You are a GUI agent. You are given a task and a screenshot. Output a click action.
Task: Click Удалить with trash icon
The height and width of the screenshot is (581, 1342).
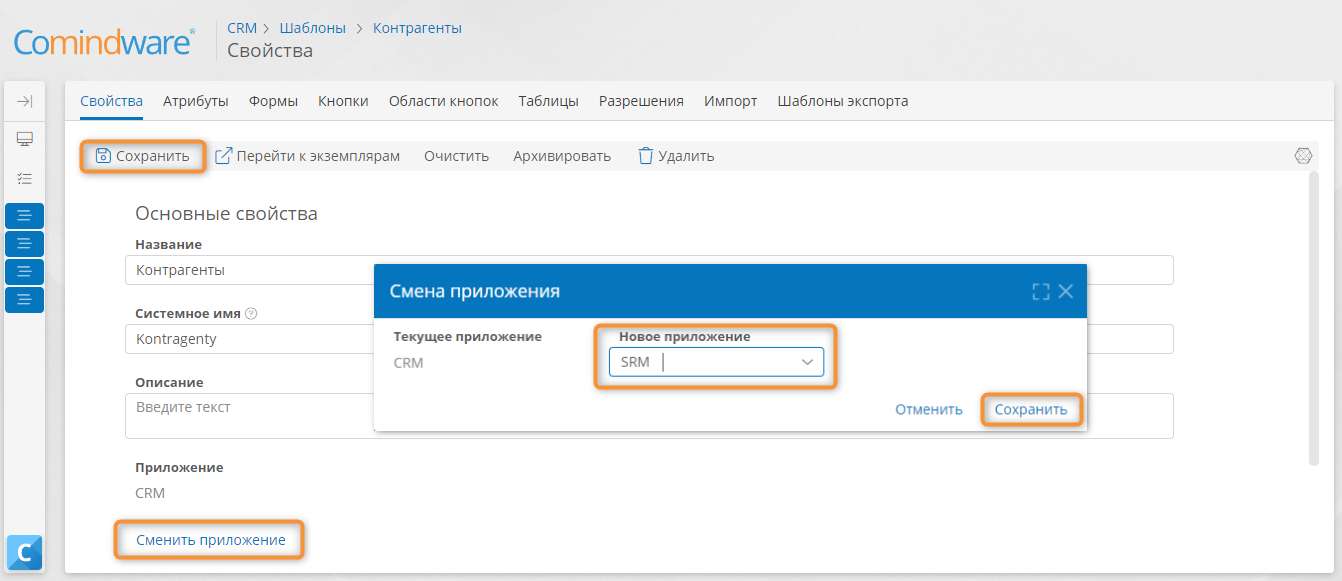point(676,156)
